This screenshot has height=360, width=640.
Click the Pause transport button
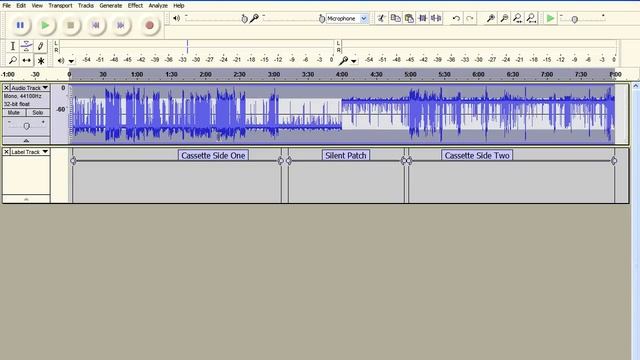pos(20,25)
